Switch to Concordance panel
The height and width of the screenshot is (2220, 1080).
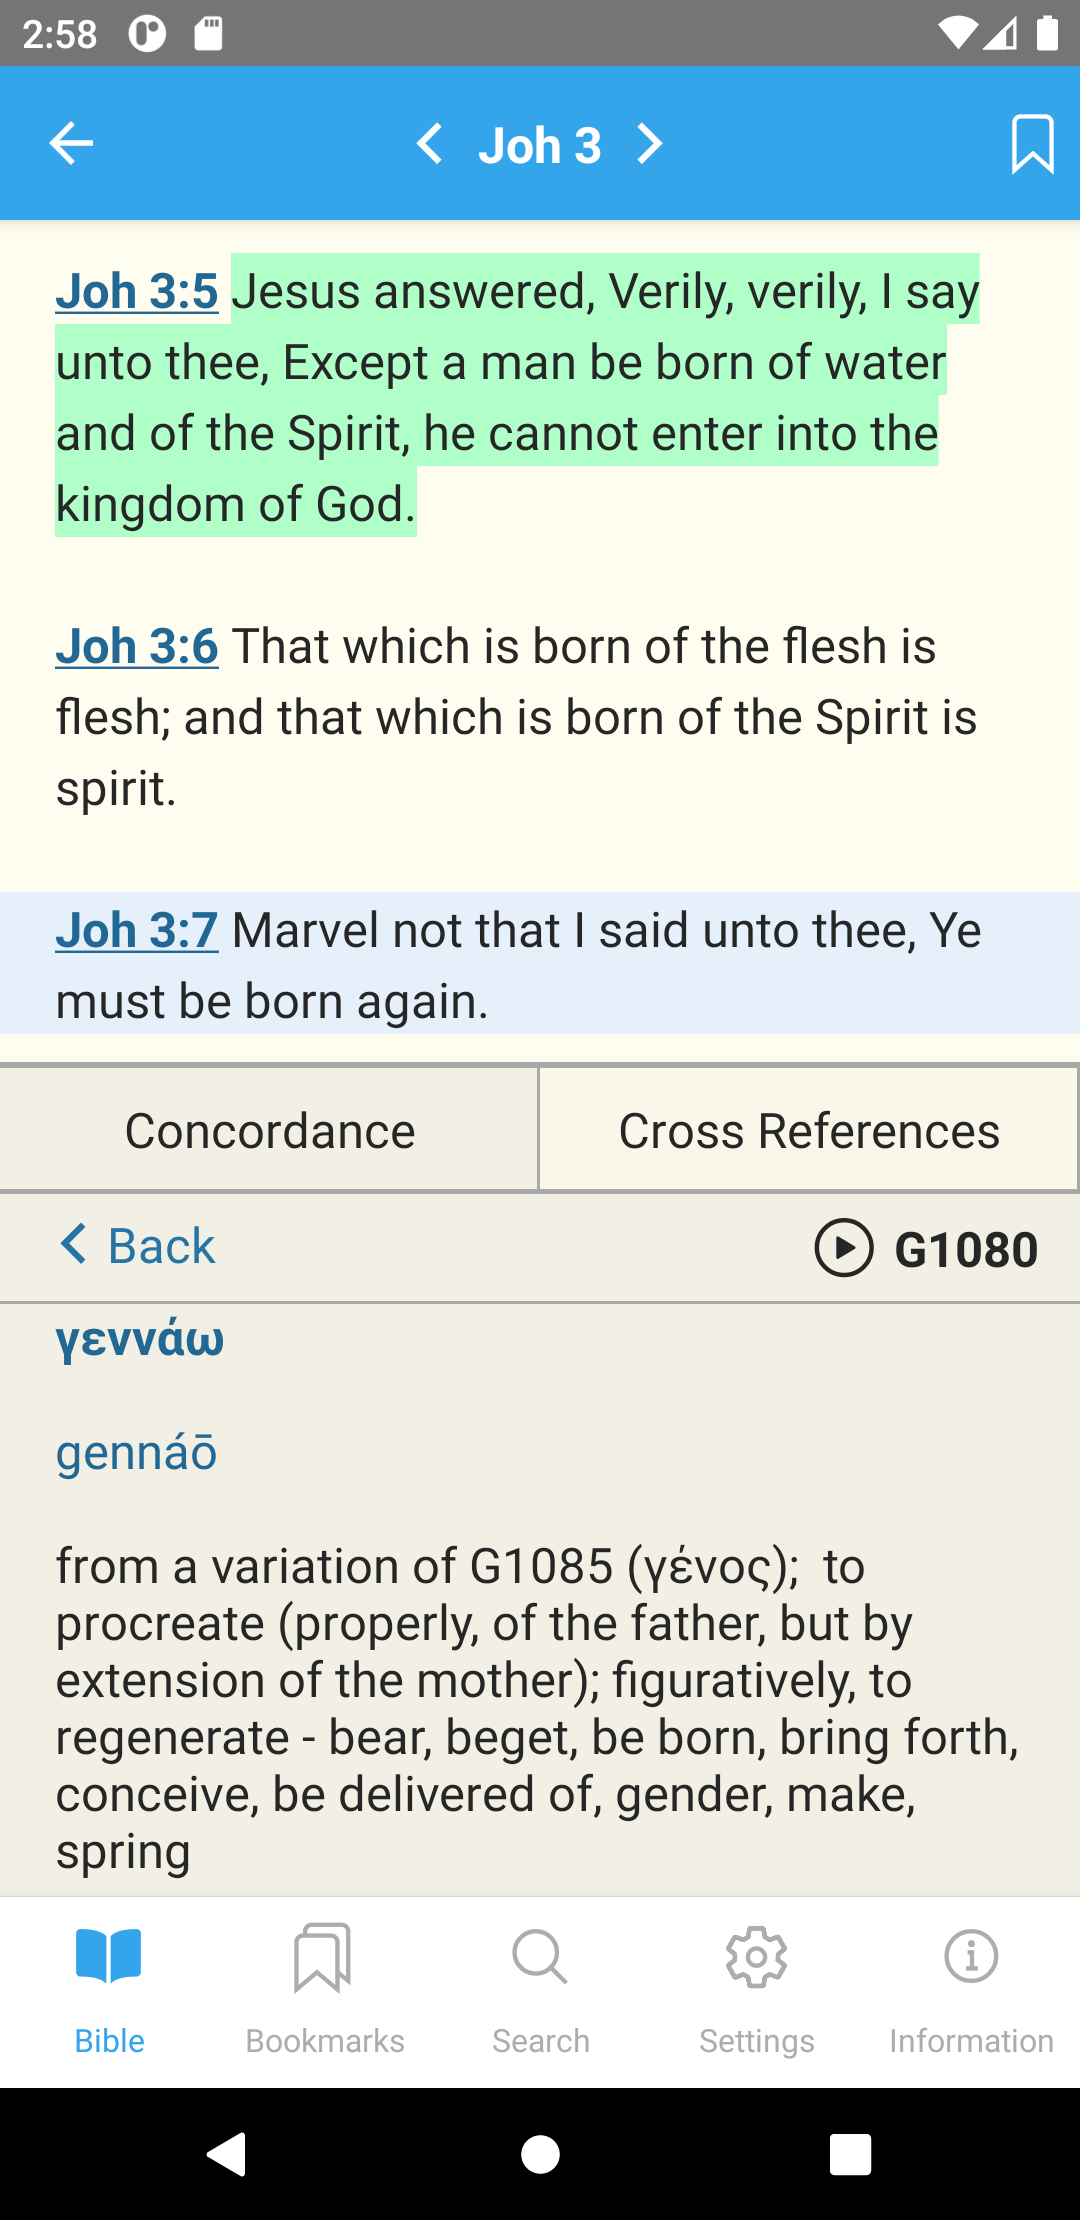(269, 1131)
